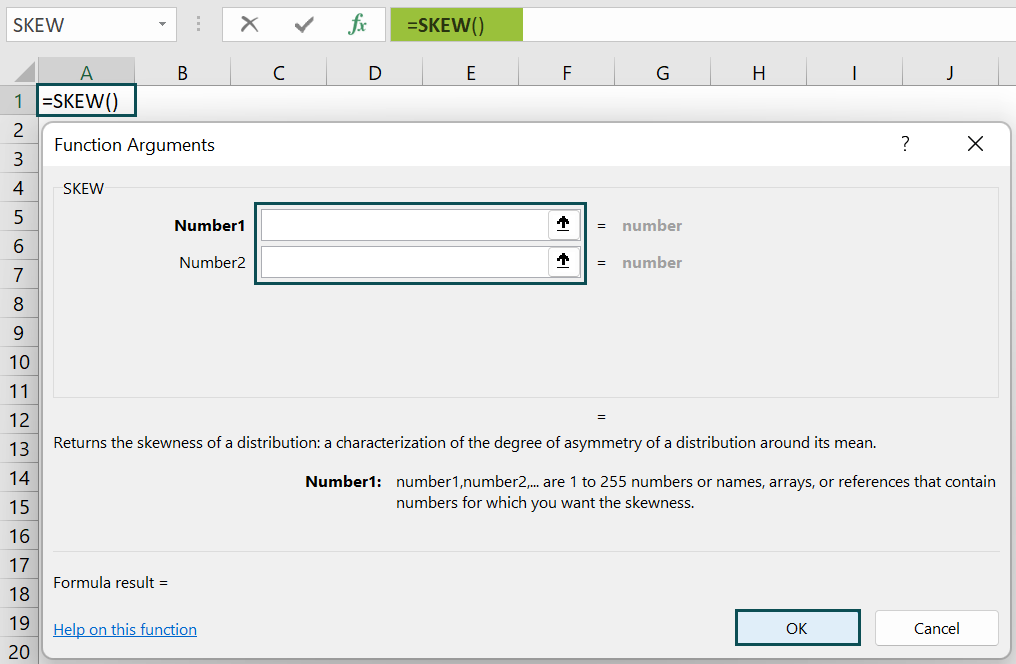
Task: Open Insert Function via the fx icon
Action: coord(357,25)
